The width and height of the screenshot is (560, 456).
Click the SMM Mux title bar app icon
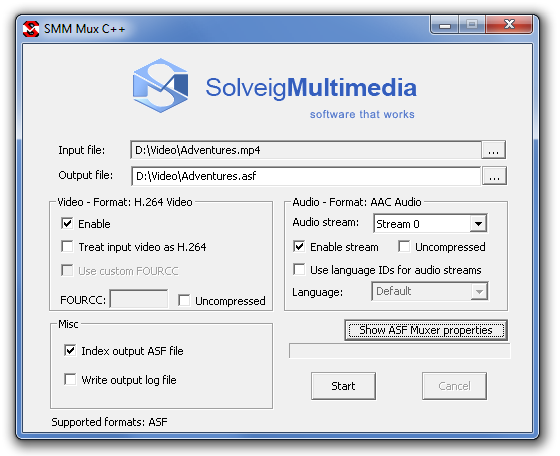(x=31, y=29)
